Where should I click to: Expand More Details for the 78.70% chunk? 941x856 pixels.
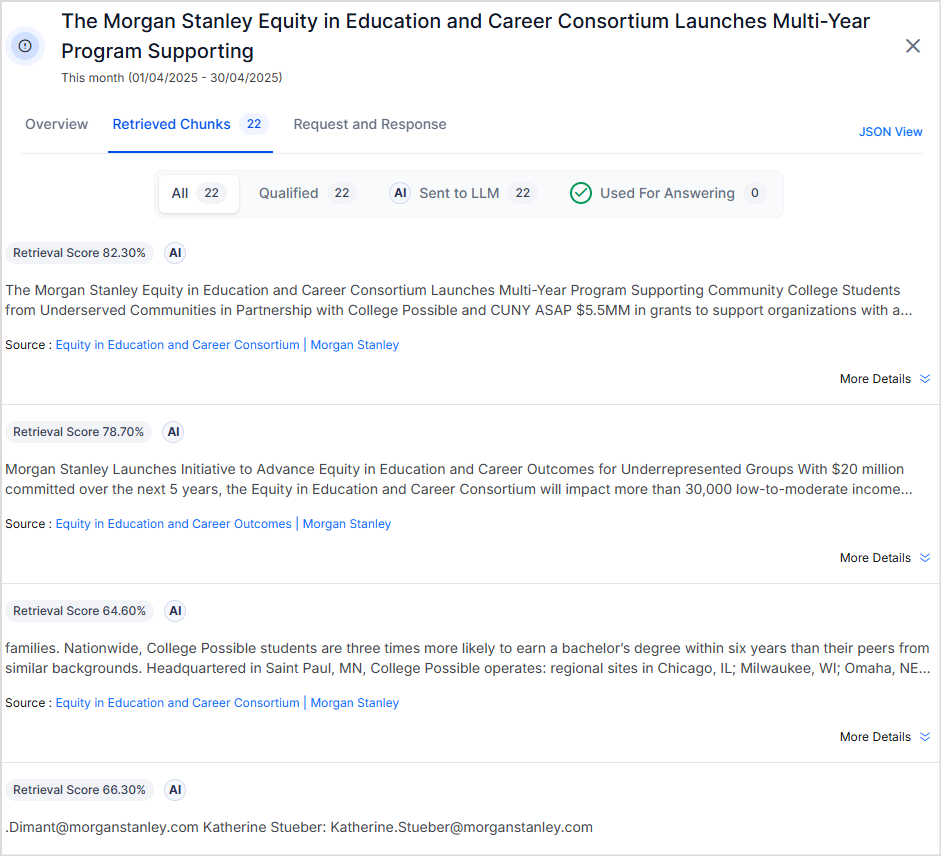[884, 558]
